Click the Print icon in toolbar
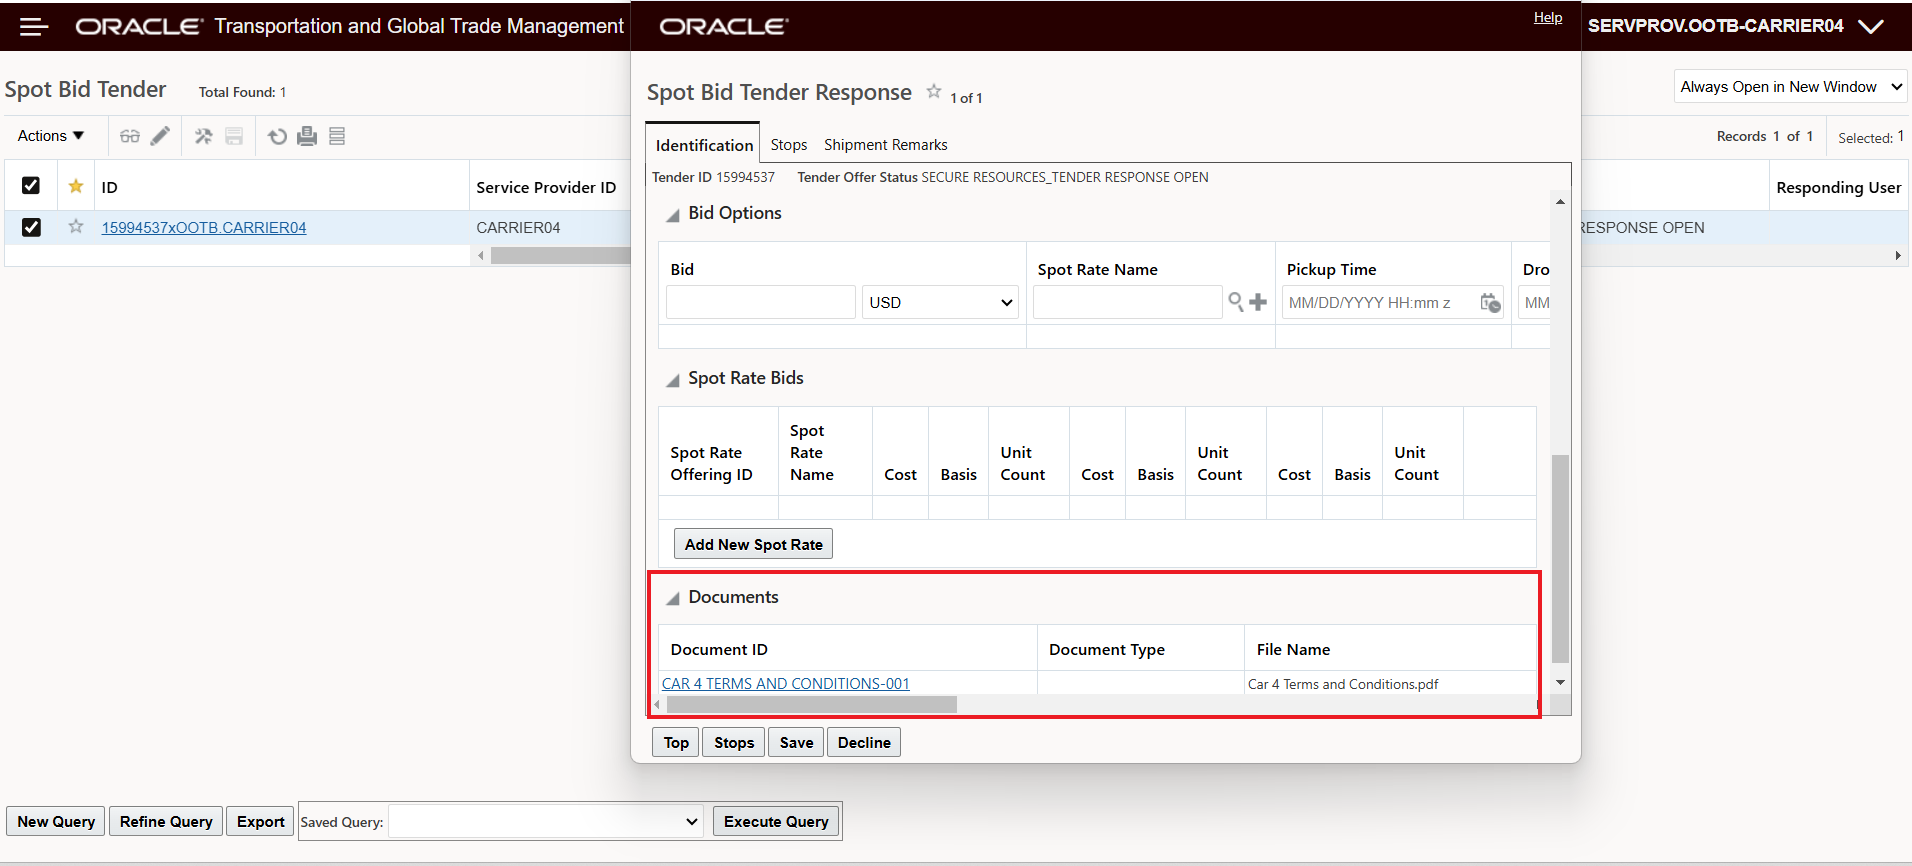 pos(307,136)
